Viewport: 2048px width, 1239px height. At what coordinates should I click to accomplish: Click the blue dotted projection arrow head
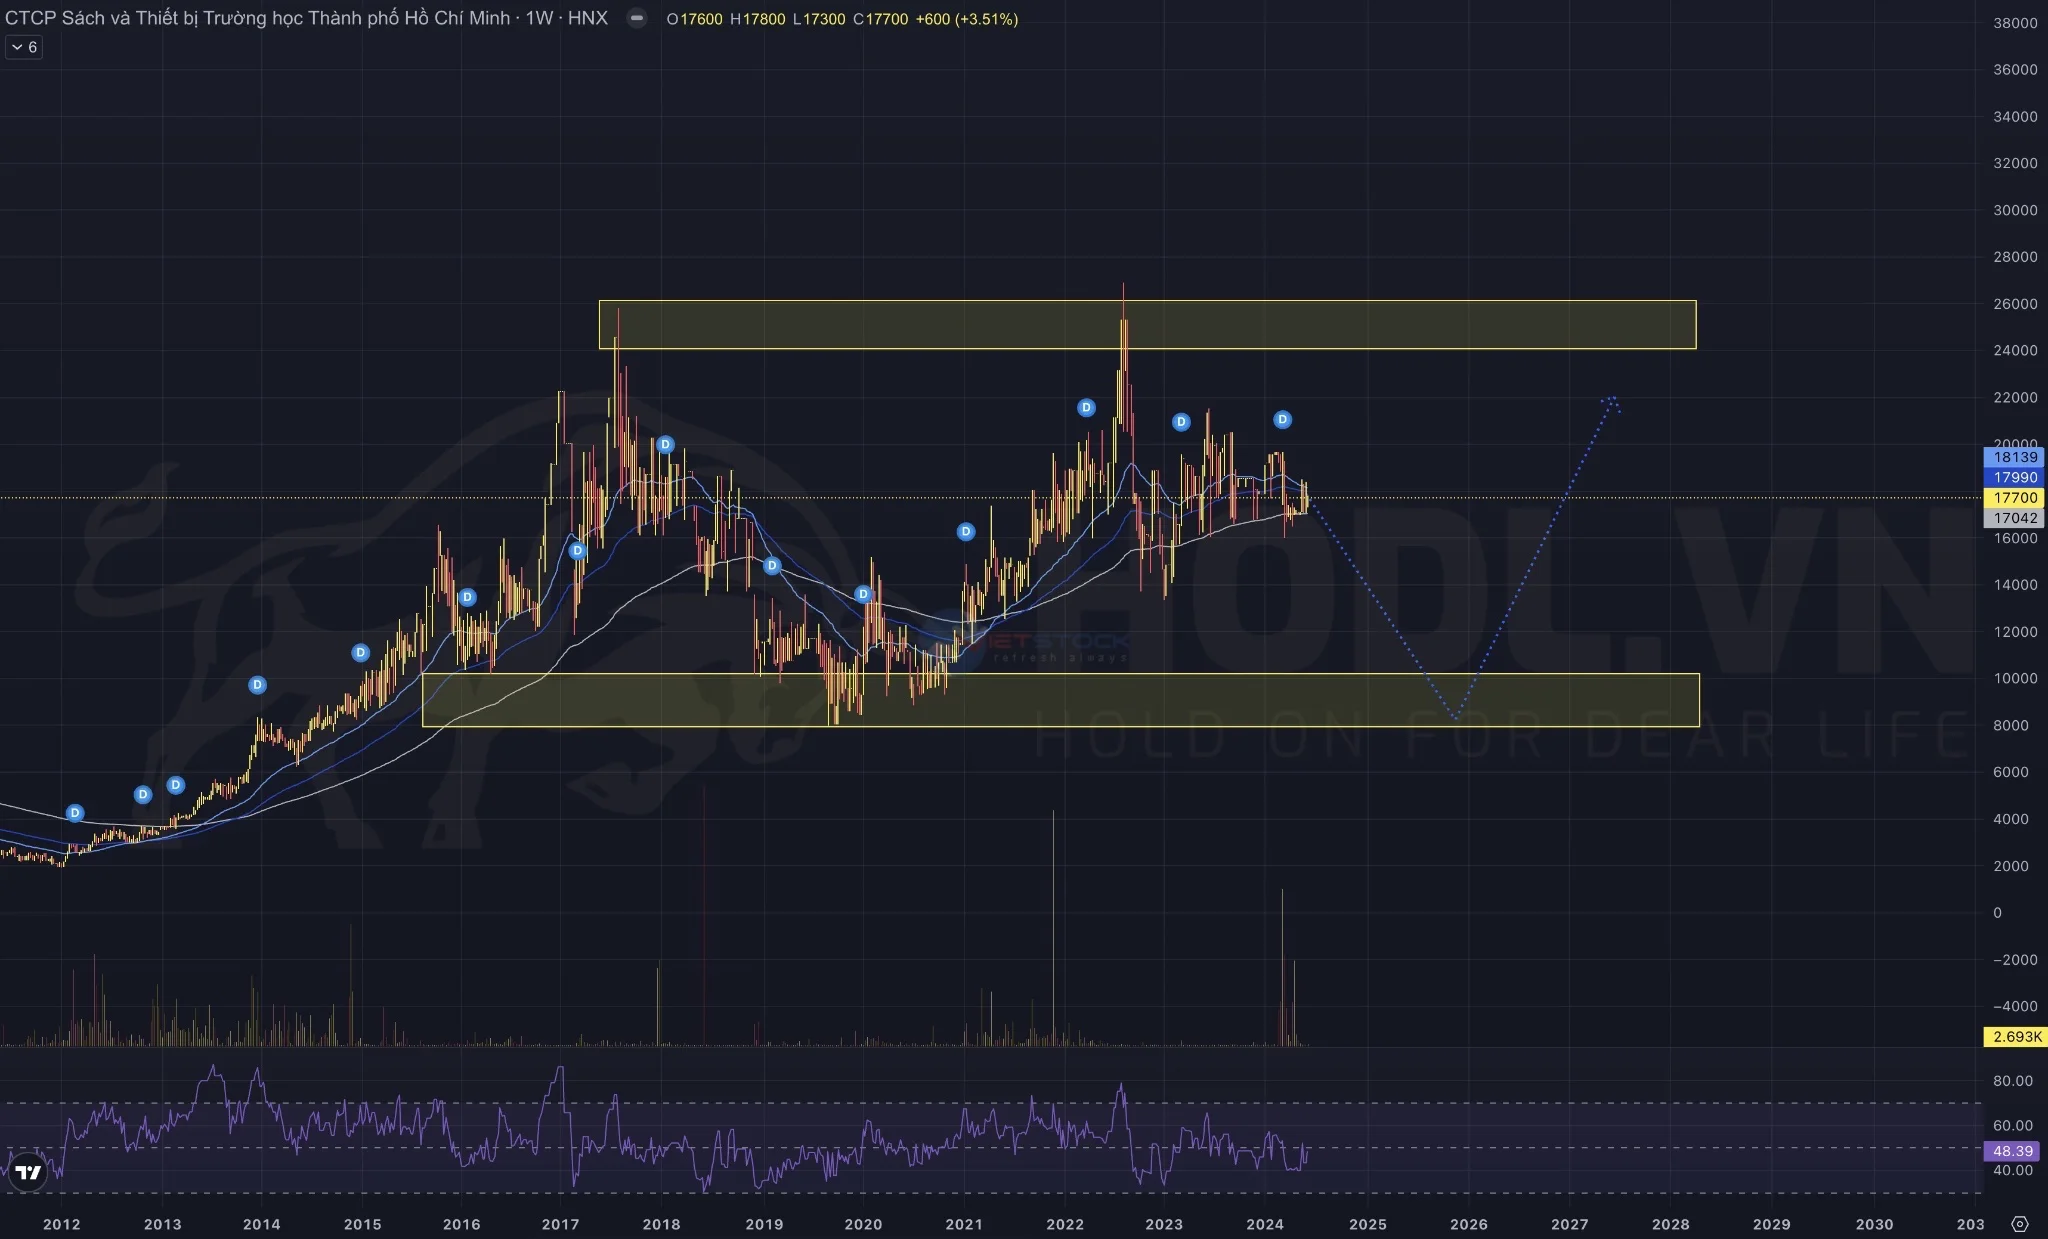coord(1611,401)
